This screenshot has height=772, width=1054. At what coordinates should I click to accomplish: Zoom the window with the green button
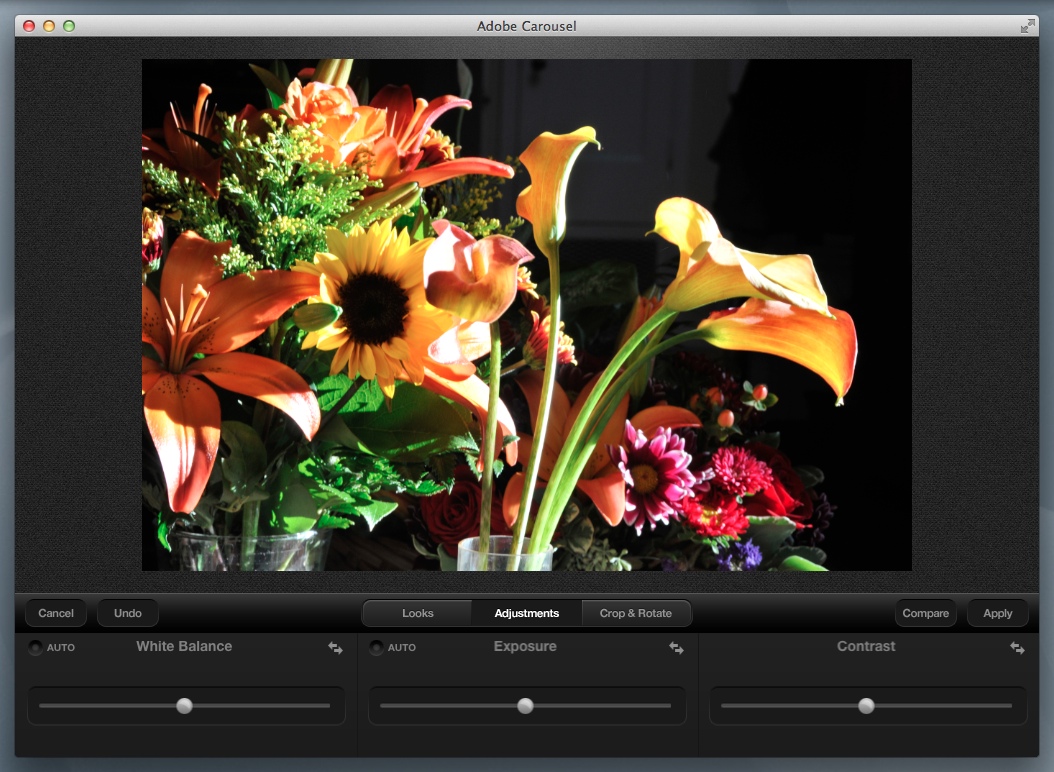tap(69, 26)
